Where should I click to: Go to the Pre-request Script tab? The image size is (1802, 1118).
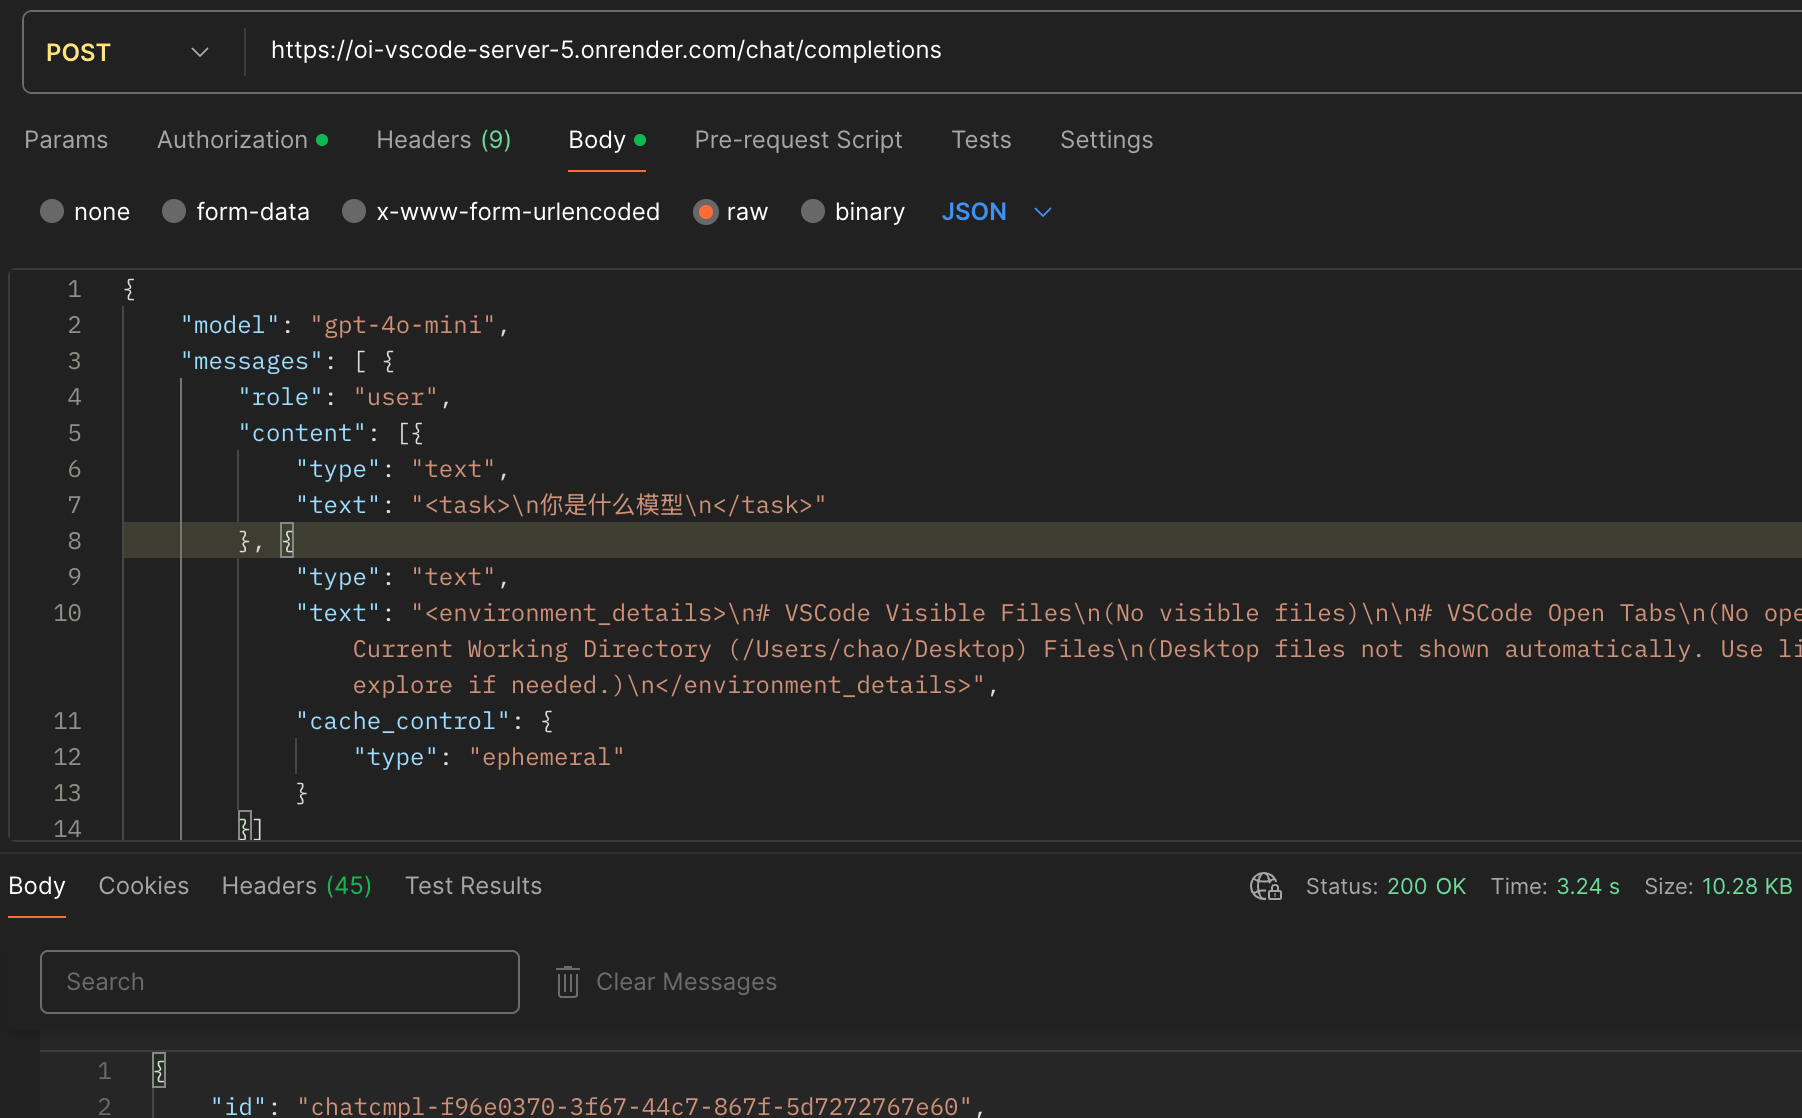coord(798,140)
